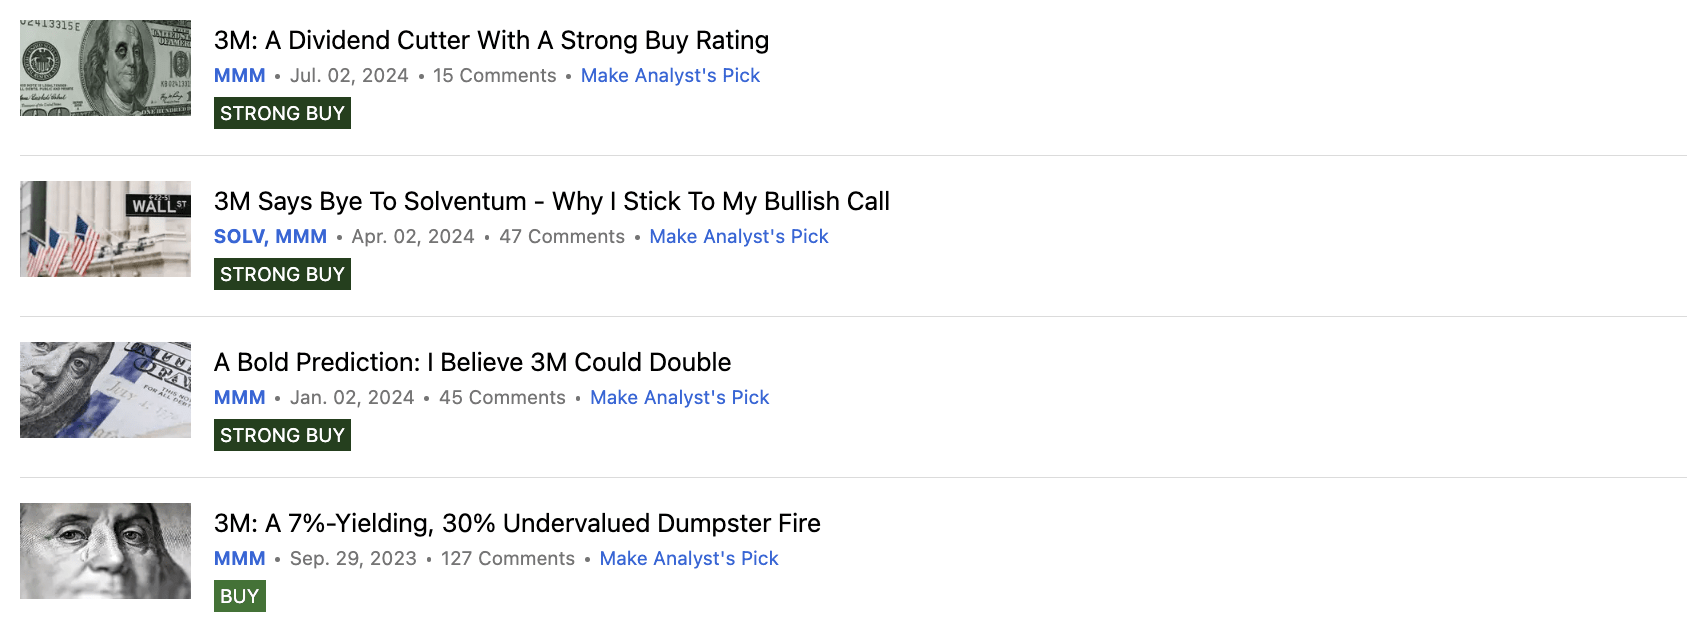Open the 47 Comments link
1692x628 pixels.
[x=562, y=237]
